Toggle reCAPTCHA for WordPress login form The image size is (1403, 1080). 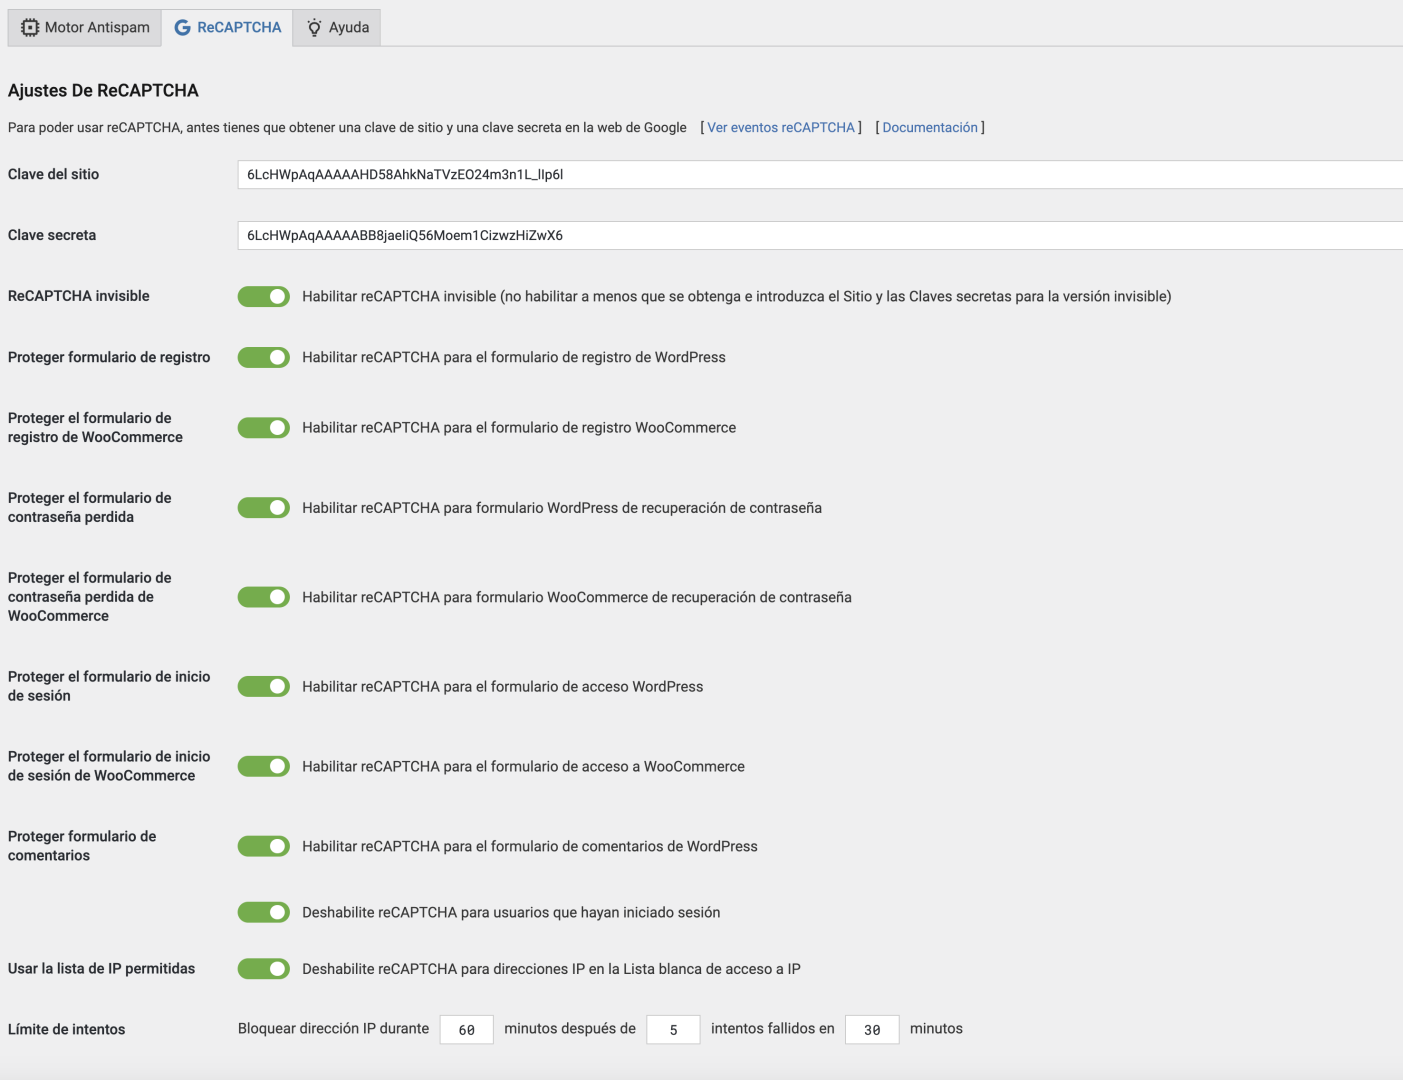[264, 687]
